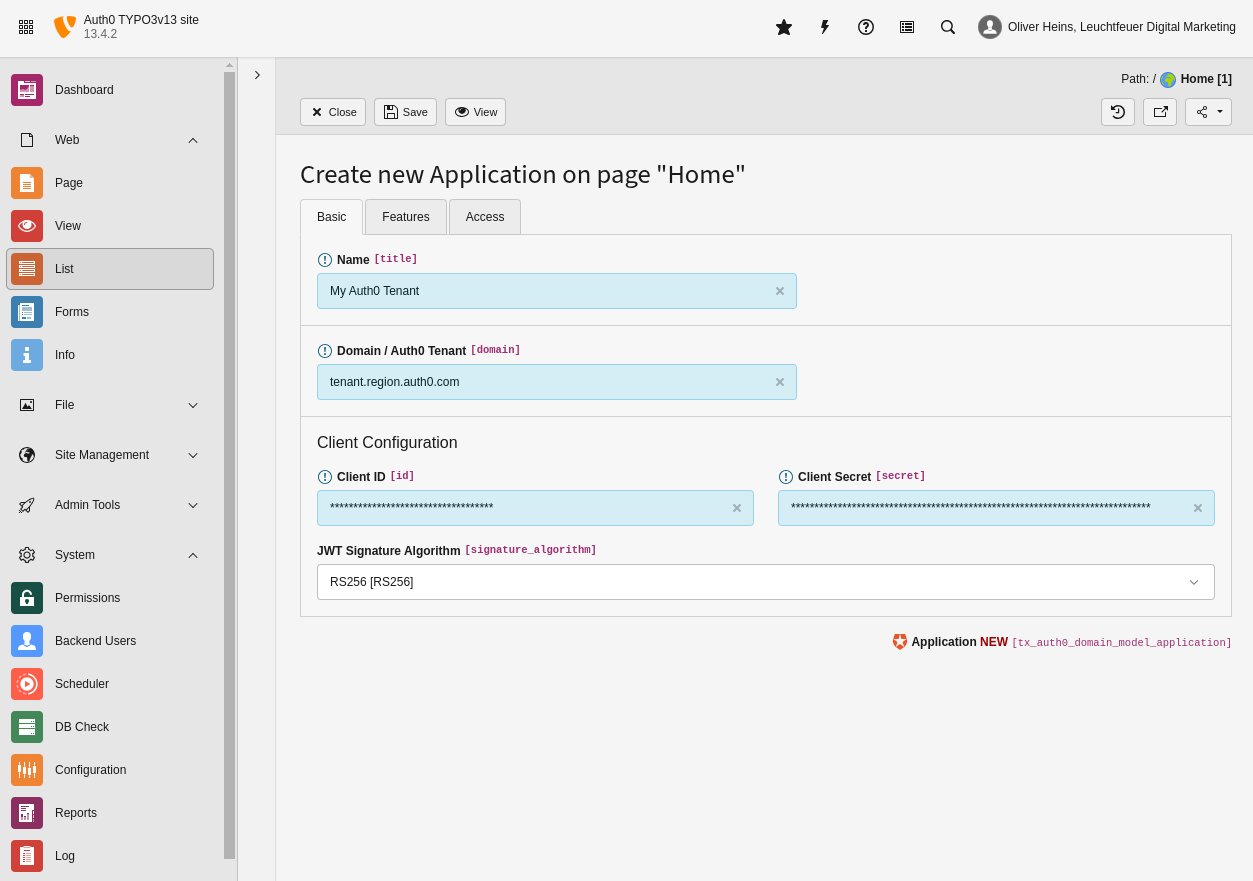Clear the Name field with its x icon
1253x881 pixels.
pos(779,291)
